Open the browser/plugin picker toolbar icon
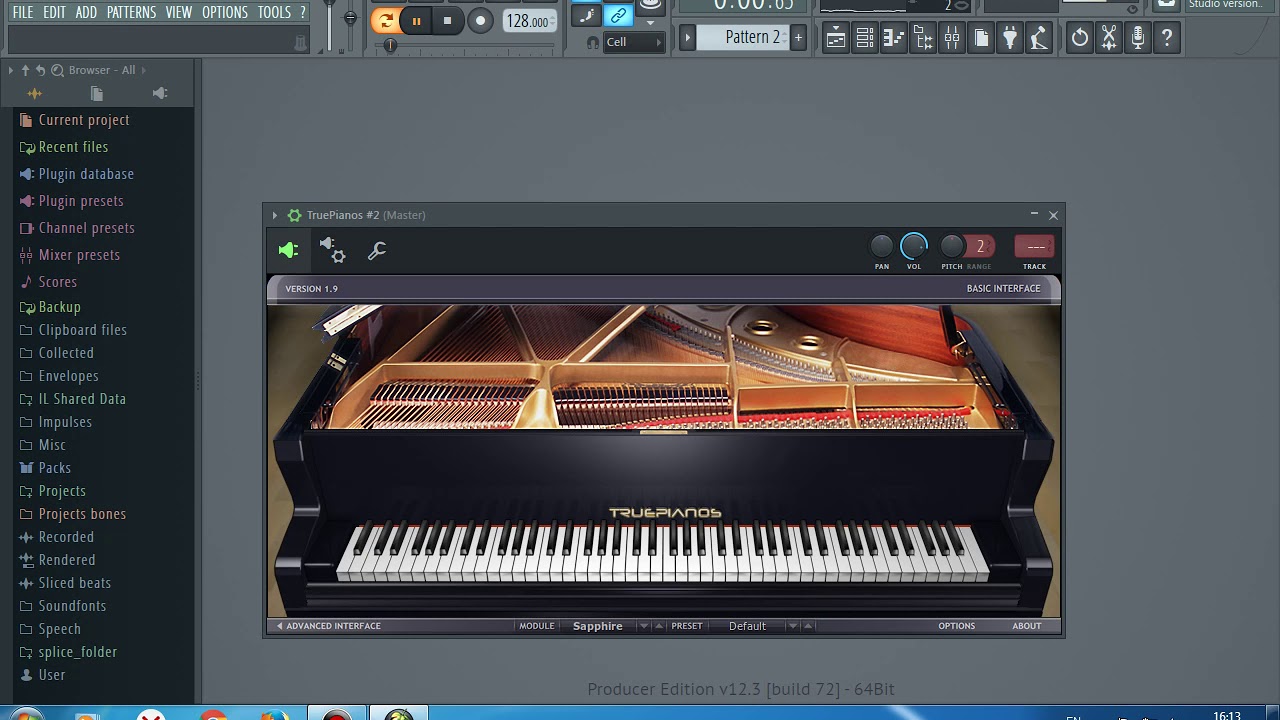1280x720 pixels. click(923, 39)
